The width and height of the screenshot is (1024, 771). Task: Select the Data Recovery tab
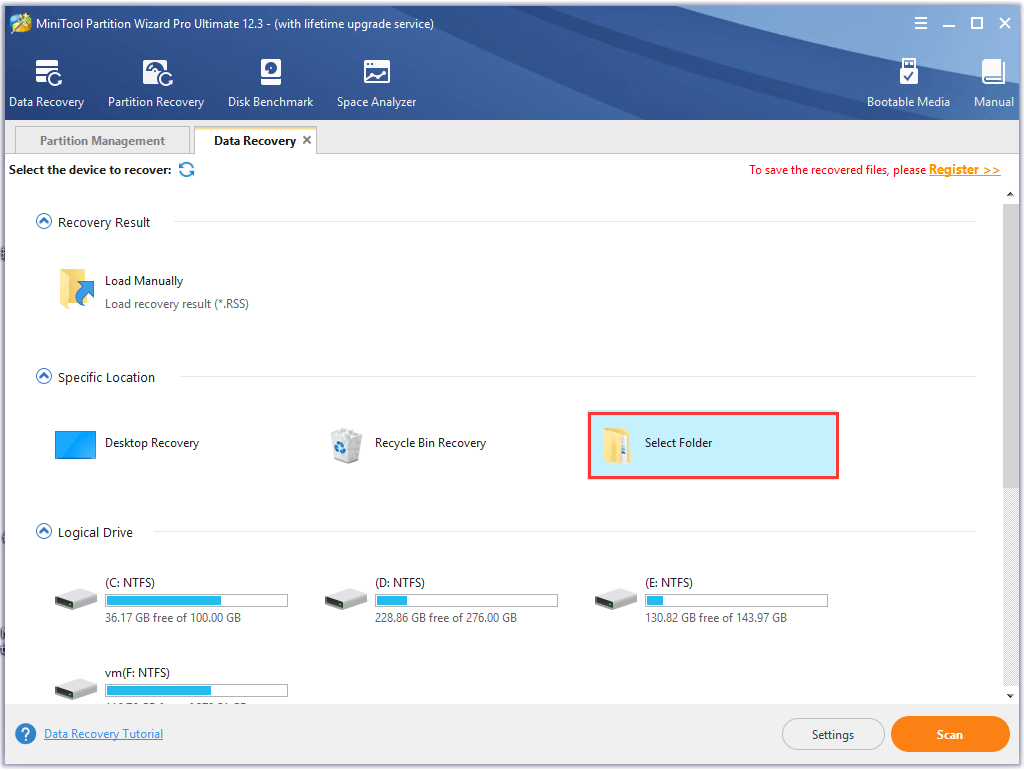(255, 140)
